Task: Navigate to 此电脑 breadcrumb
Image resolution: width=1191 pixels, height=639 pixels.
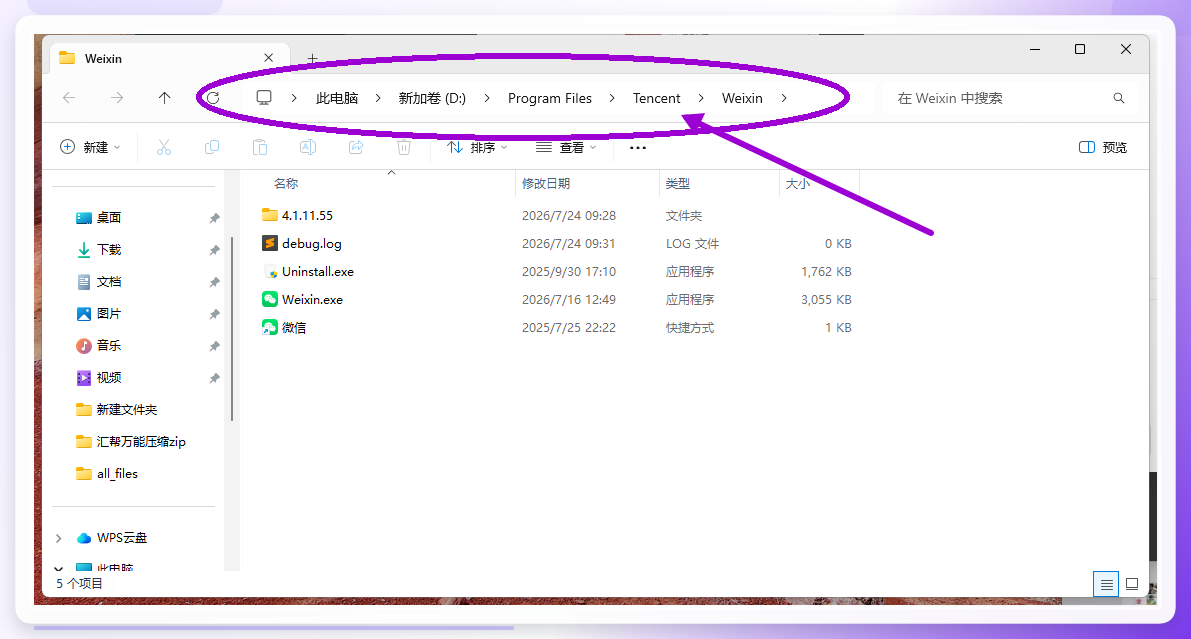Action: (337, 98)
